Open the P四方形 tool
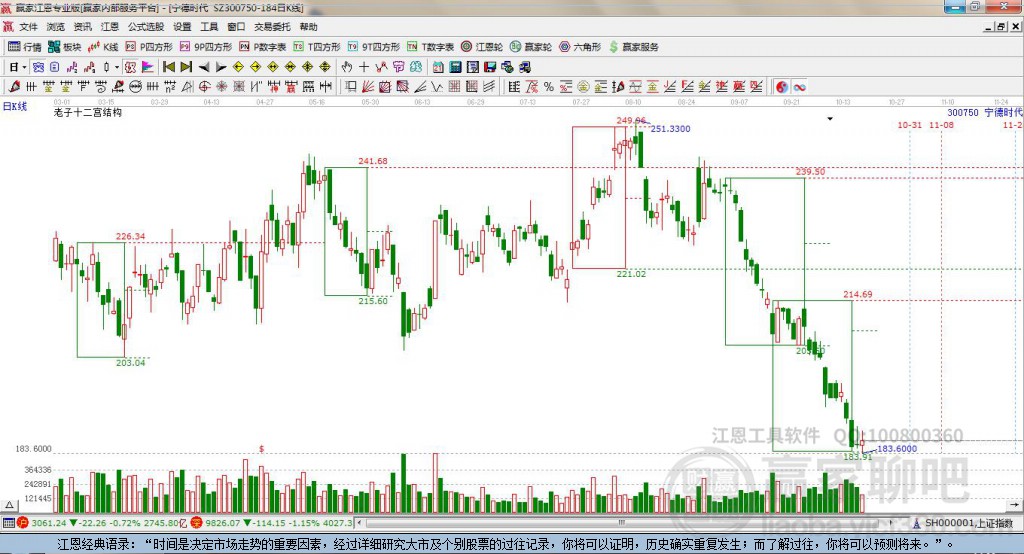Viewport: 1024px width, 554px height. coord(149,47)
